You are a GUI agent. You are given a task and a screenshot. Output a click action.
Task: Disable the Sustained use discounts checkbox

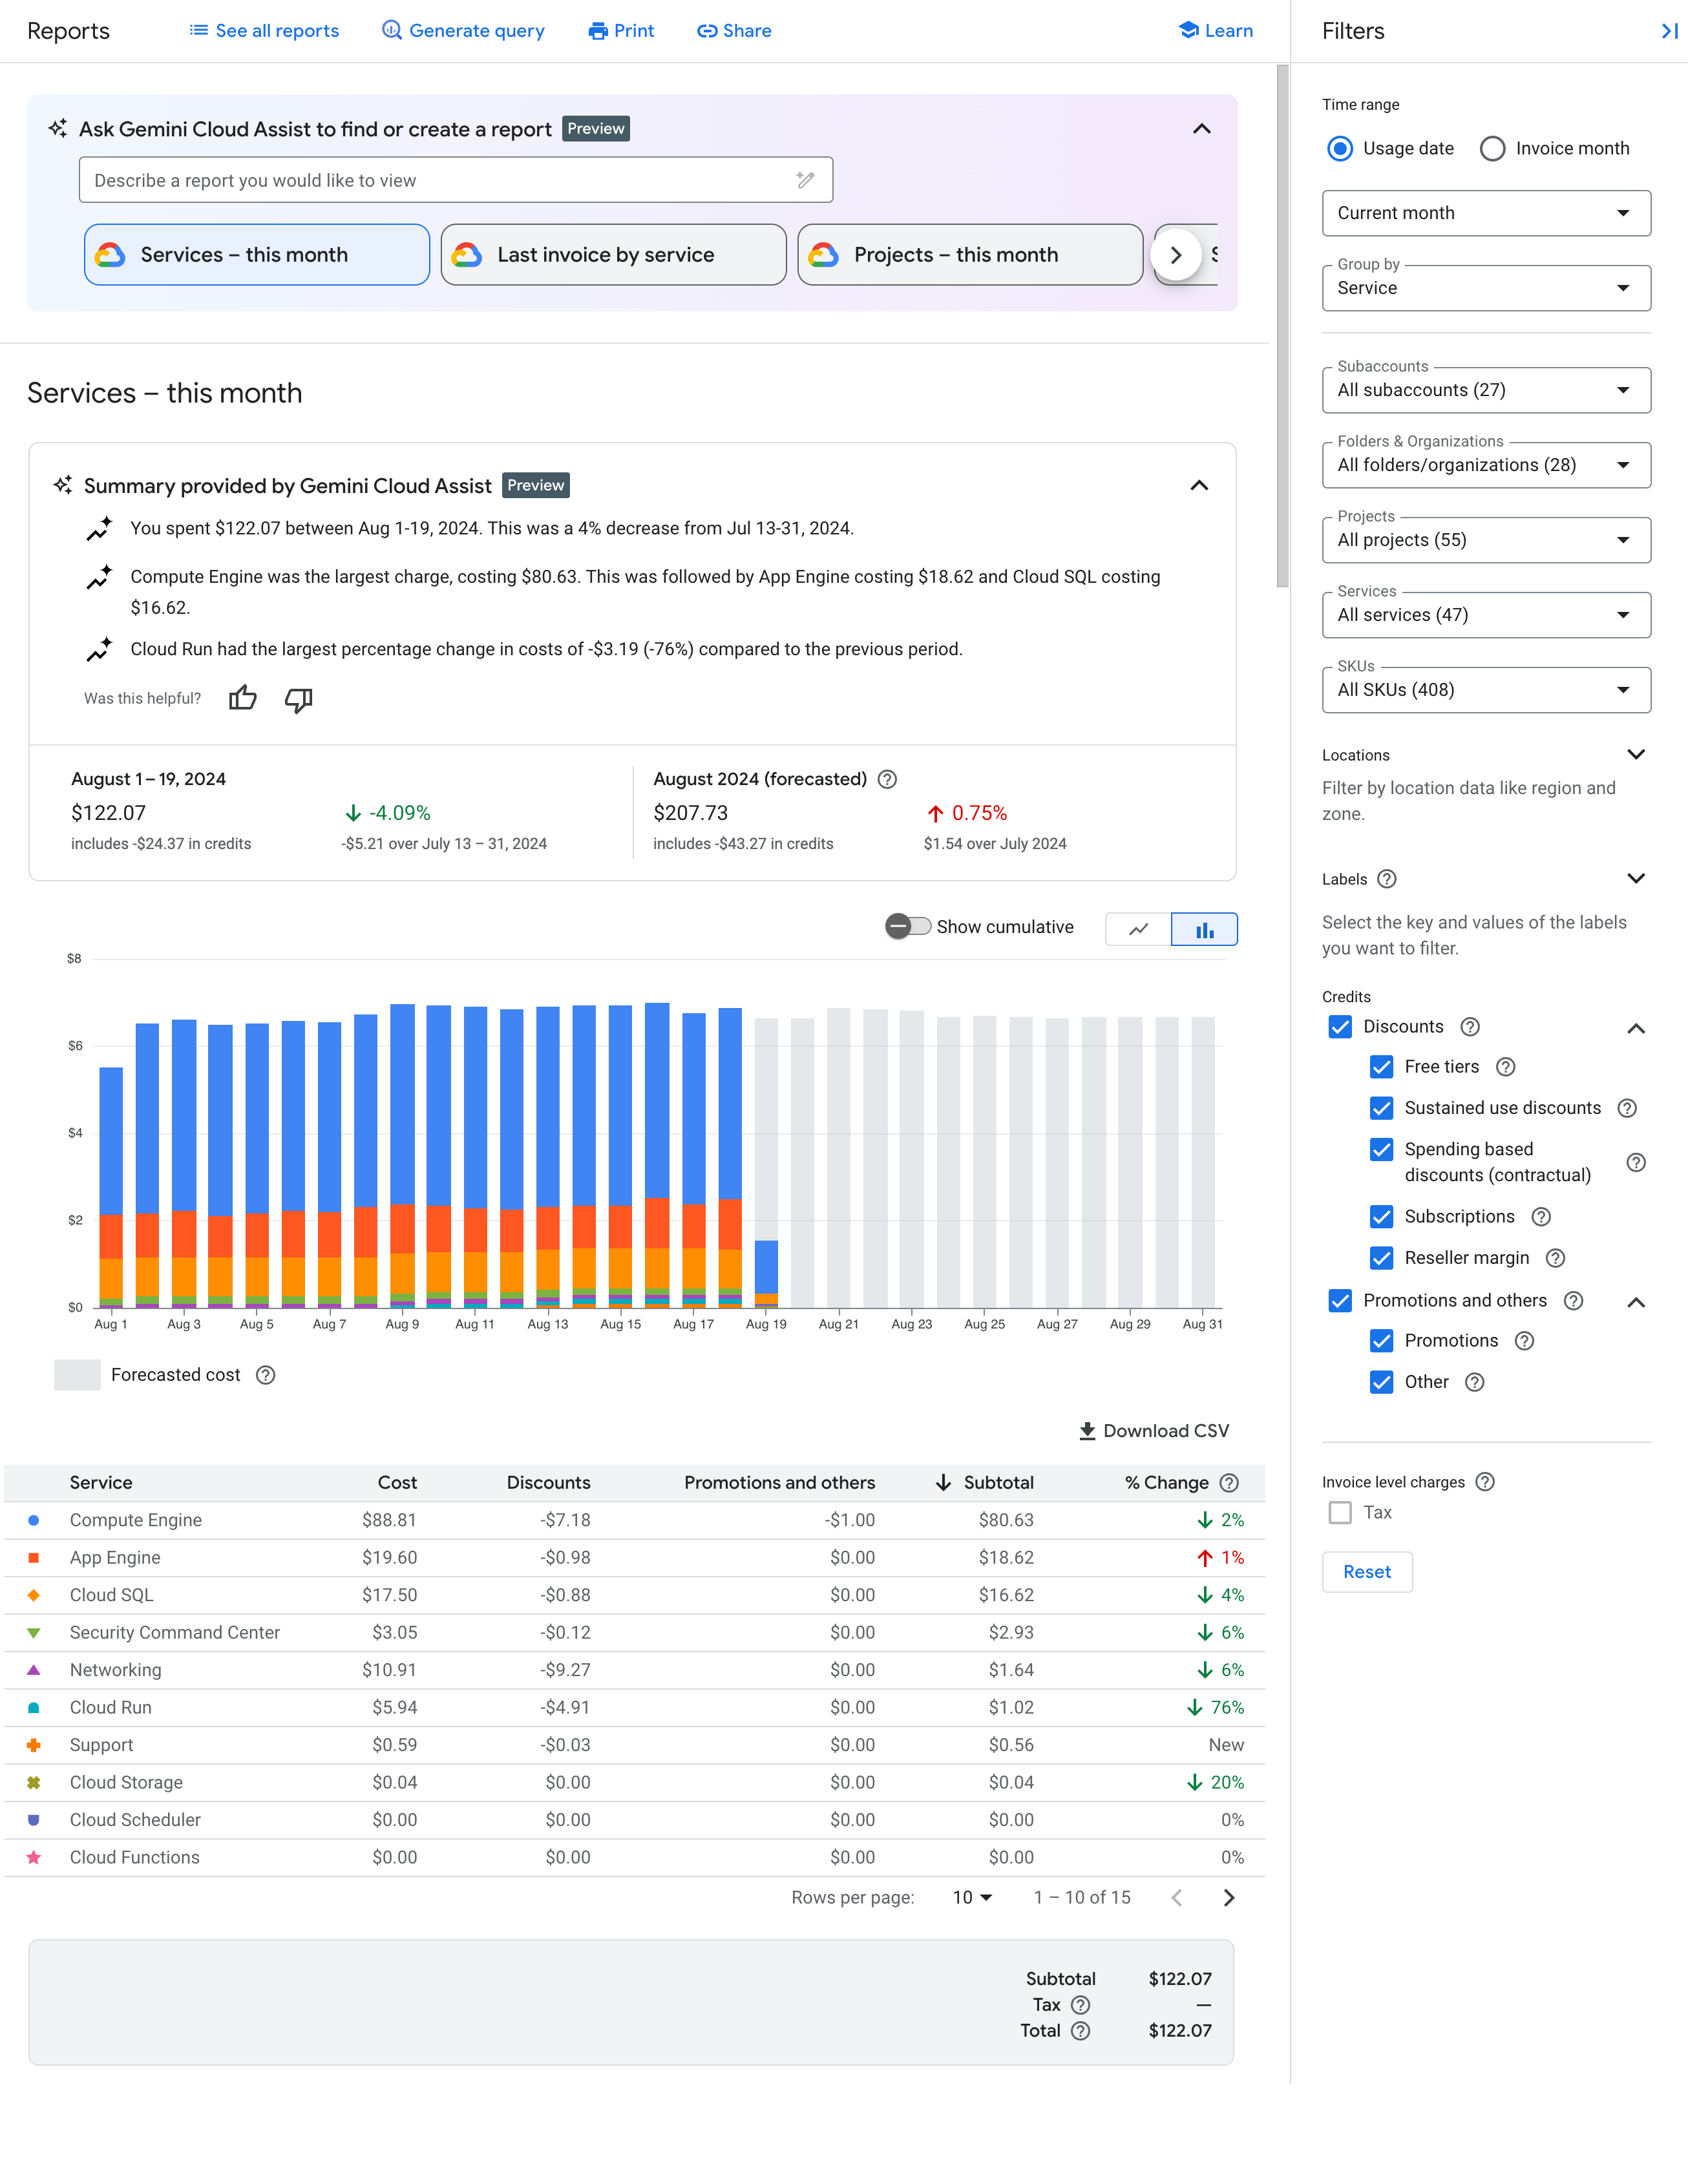point(1381,1108)
